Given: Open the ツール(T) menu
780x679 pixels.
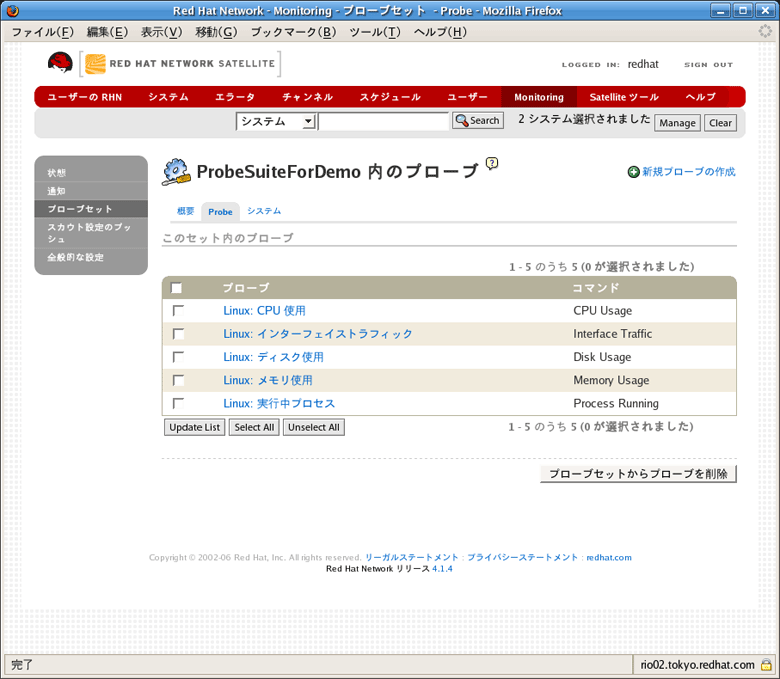Looking at the screenshot, I should (x=375, y=32).
